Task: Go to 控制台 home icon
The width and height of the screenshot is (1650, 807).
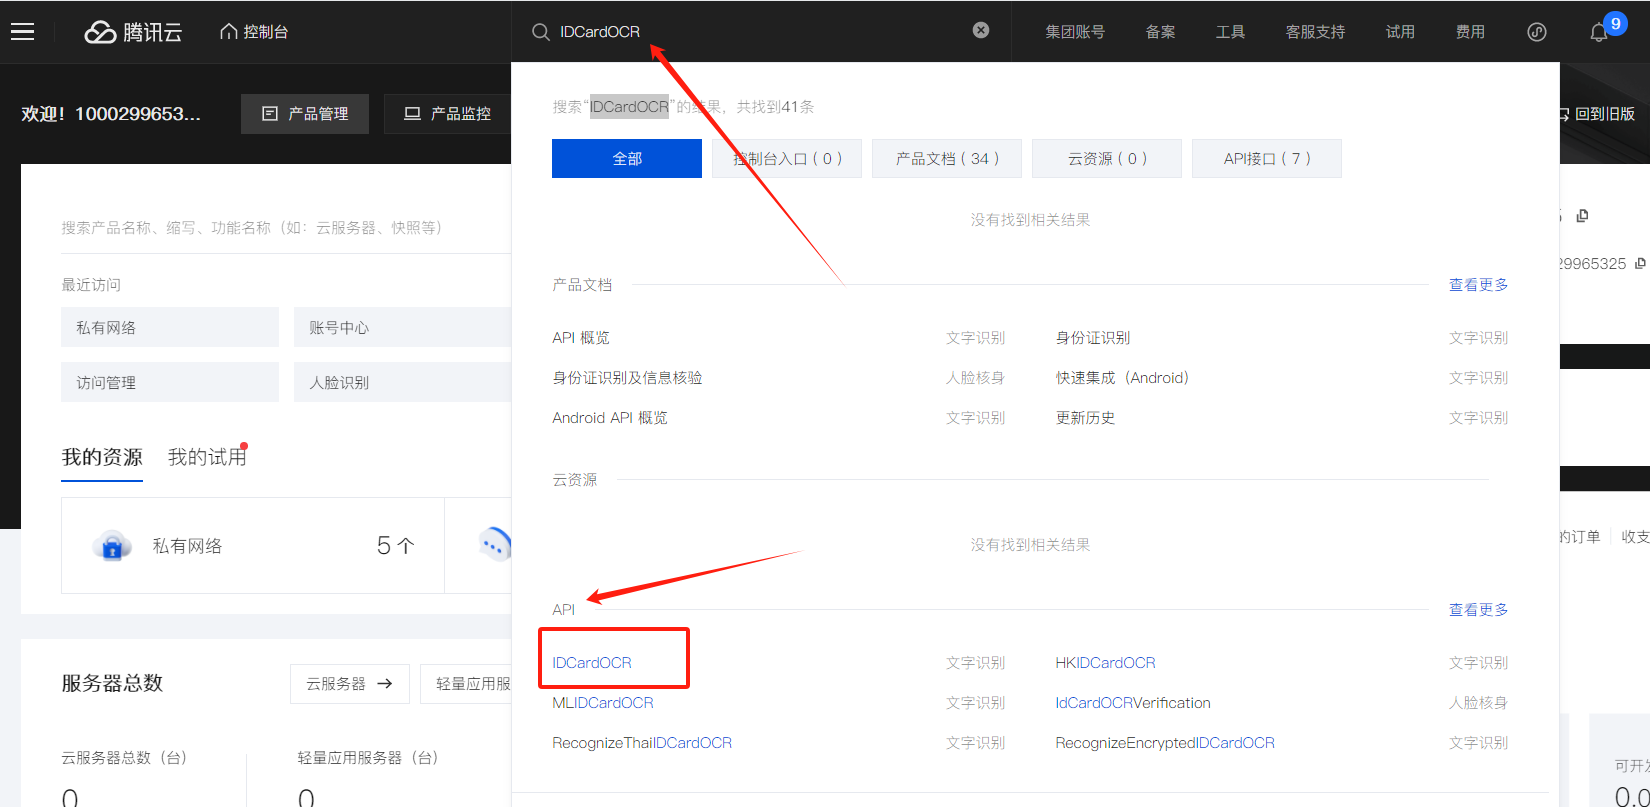Action: [x=229, y=31]
